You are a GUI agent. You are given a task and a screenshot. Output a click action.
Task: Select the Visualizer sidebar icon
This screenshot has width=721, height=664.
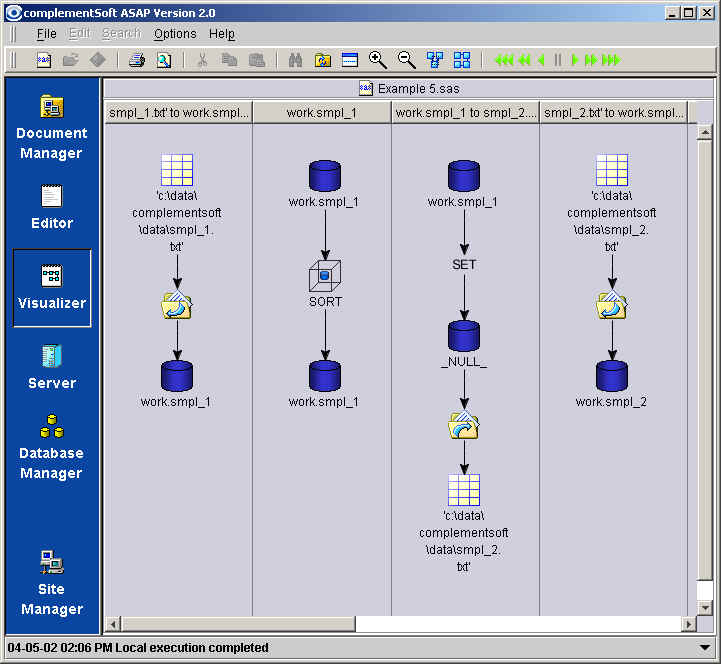52,288
